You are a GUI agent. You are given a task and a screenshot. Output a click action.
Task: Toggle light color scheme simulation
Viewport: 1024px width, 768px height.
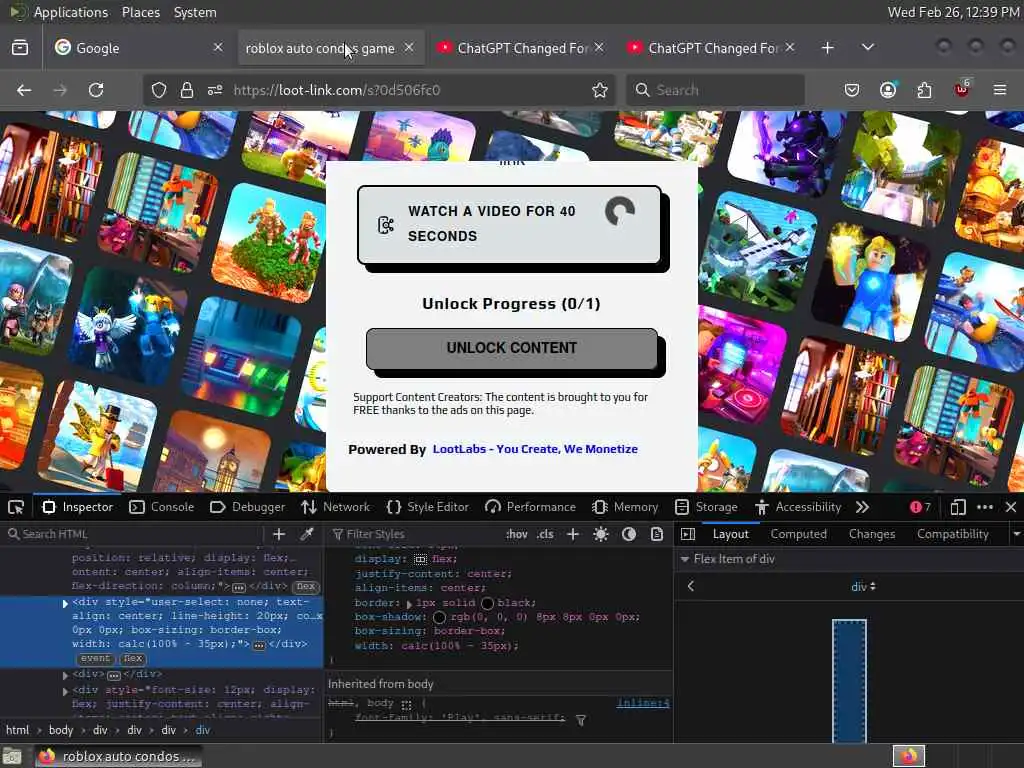coord(601,534)
